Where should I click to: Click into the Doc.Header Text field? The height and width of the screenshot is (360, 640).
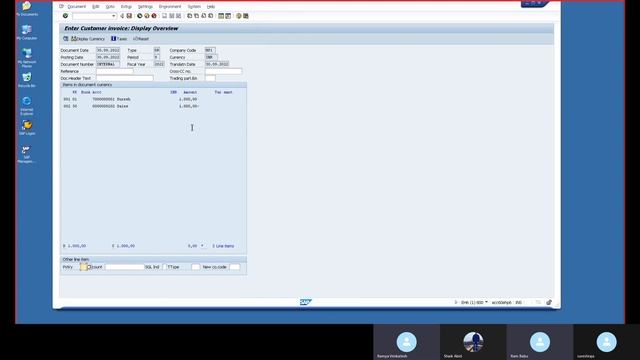tap(125, 78)
